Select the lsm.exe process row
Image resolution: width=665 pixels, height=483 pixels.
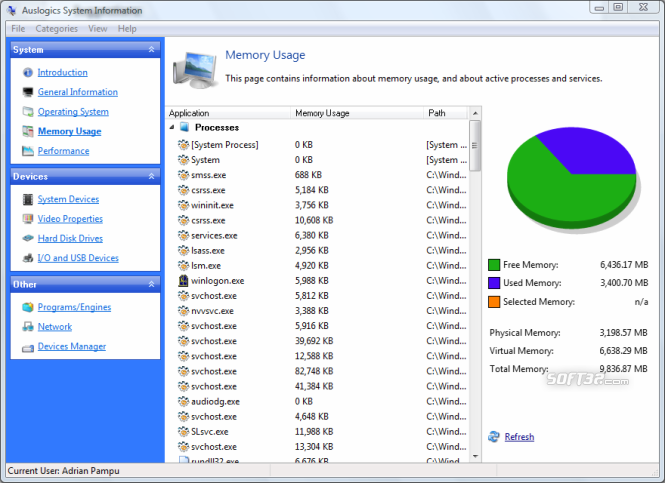pyautogui.click(x=317, y=266)
